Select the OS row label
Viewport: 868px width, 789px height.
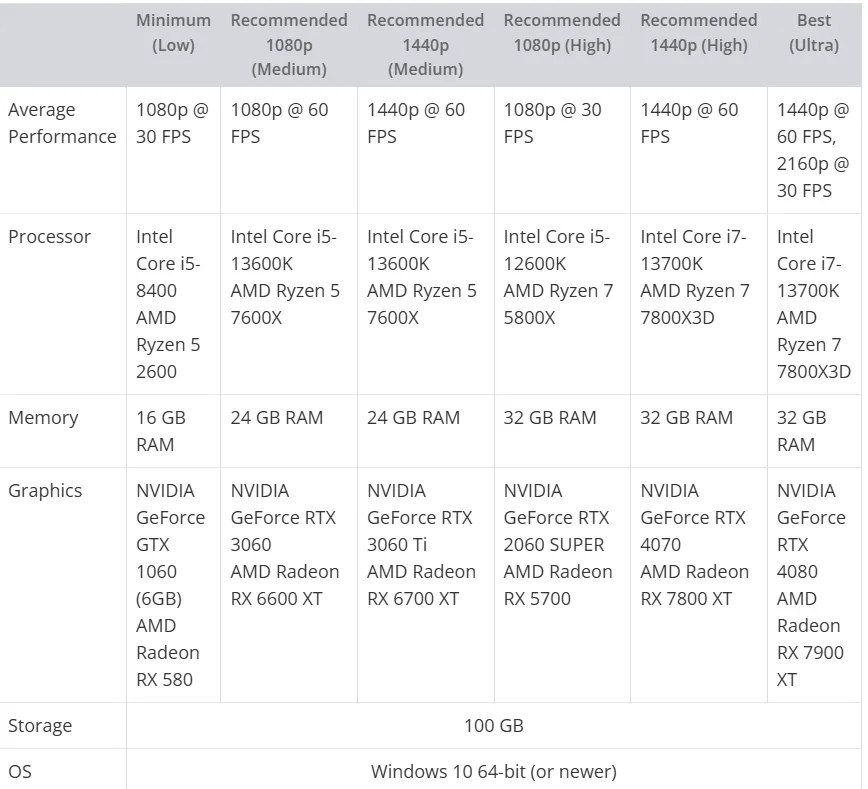[20, 771]
